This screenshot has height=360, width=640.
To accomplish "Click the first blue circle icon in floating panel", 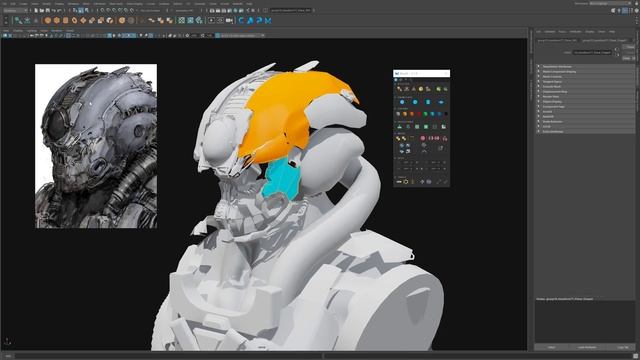I will [x=402, y=102].
